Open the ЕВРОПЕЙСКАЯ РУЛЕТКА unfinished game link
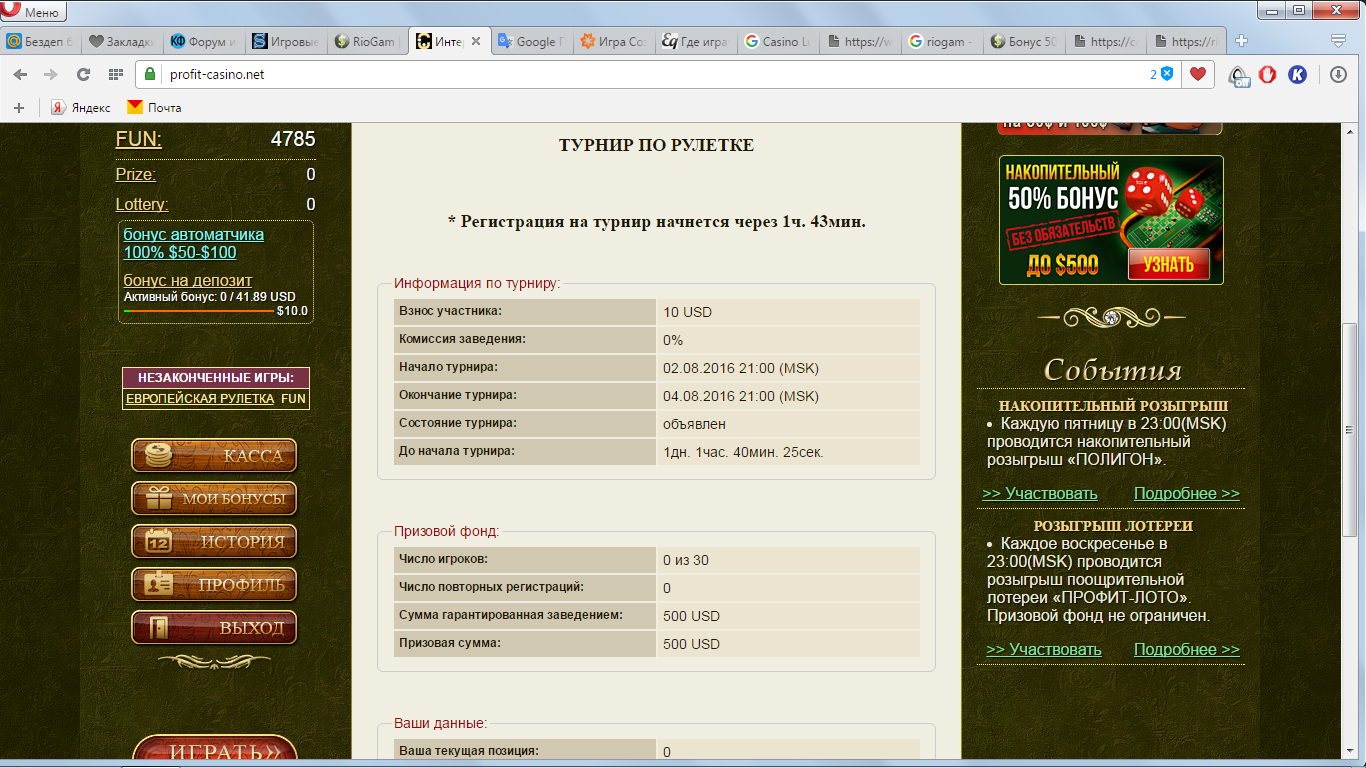Screen dimensions: 1366x768 (x=199, y=398)
